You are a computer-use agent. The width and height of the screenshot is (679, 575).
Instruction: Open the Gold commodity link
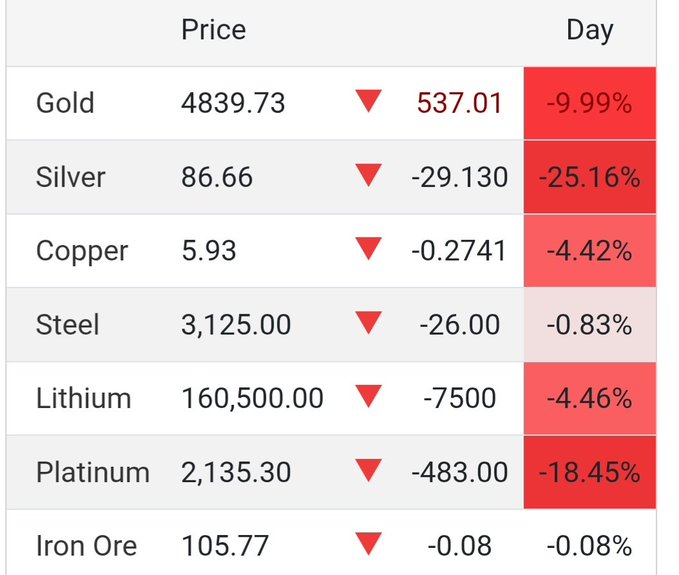(65, 103)
